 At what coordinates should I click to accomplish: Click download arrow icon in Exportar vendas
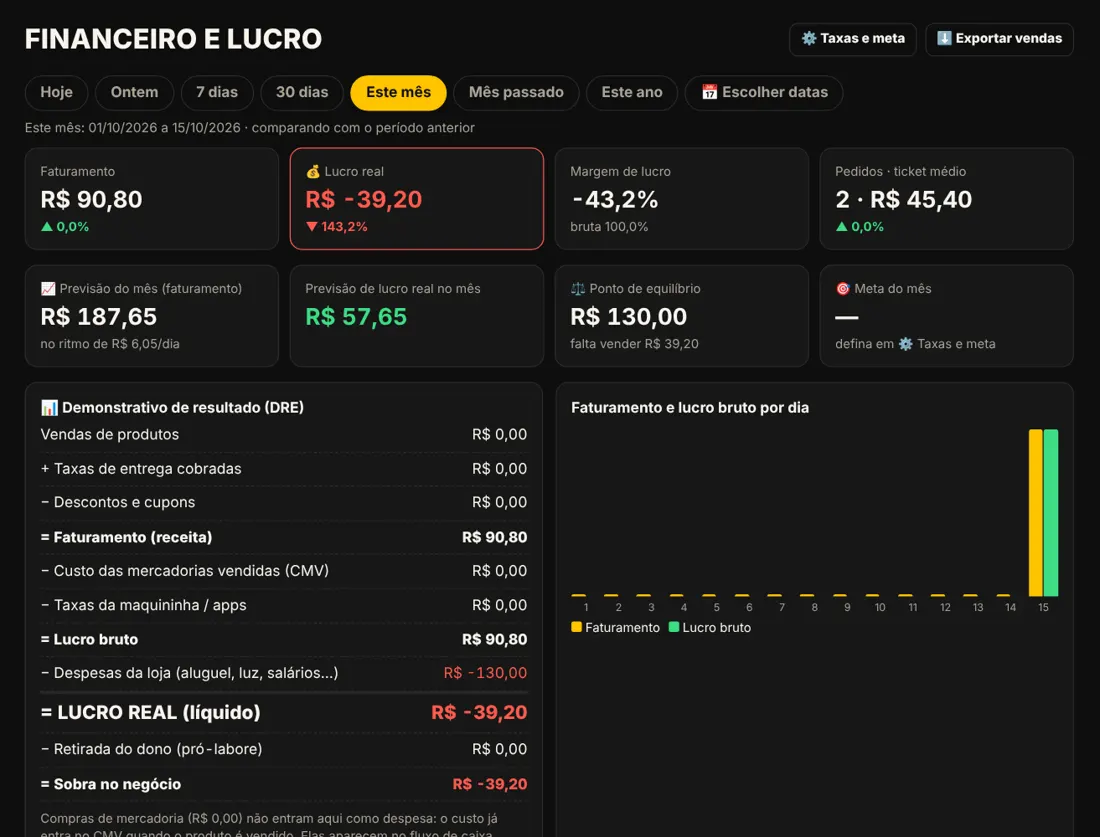(944, 38)
